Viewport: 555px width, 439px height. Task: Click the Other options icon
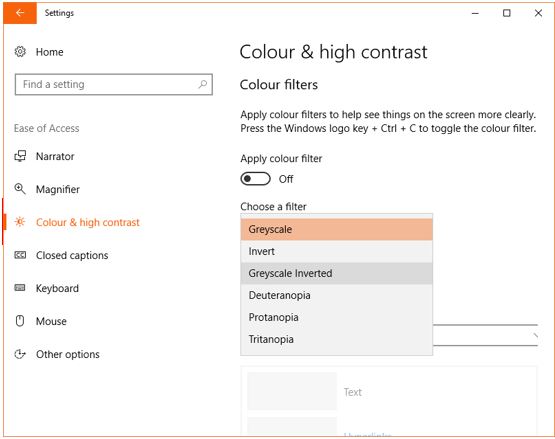[x=20, y=354]
